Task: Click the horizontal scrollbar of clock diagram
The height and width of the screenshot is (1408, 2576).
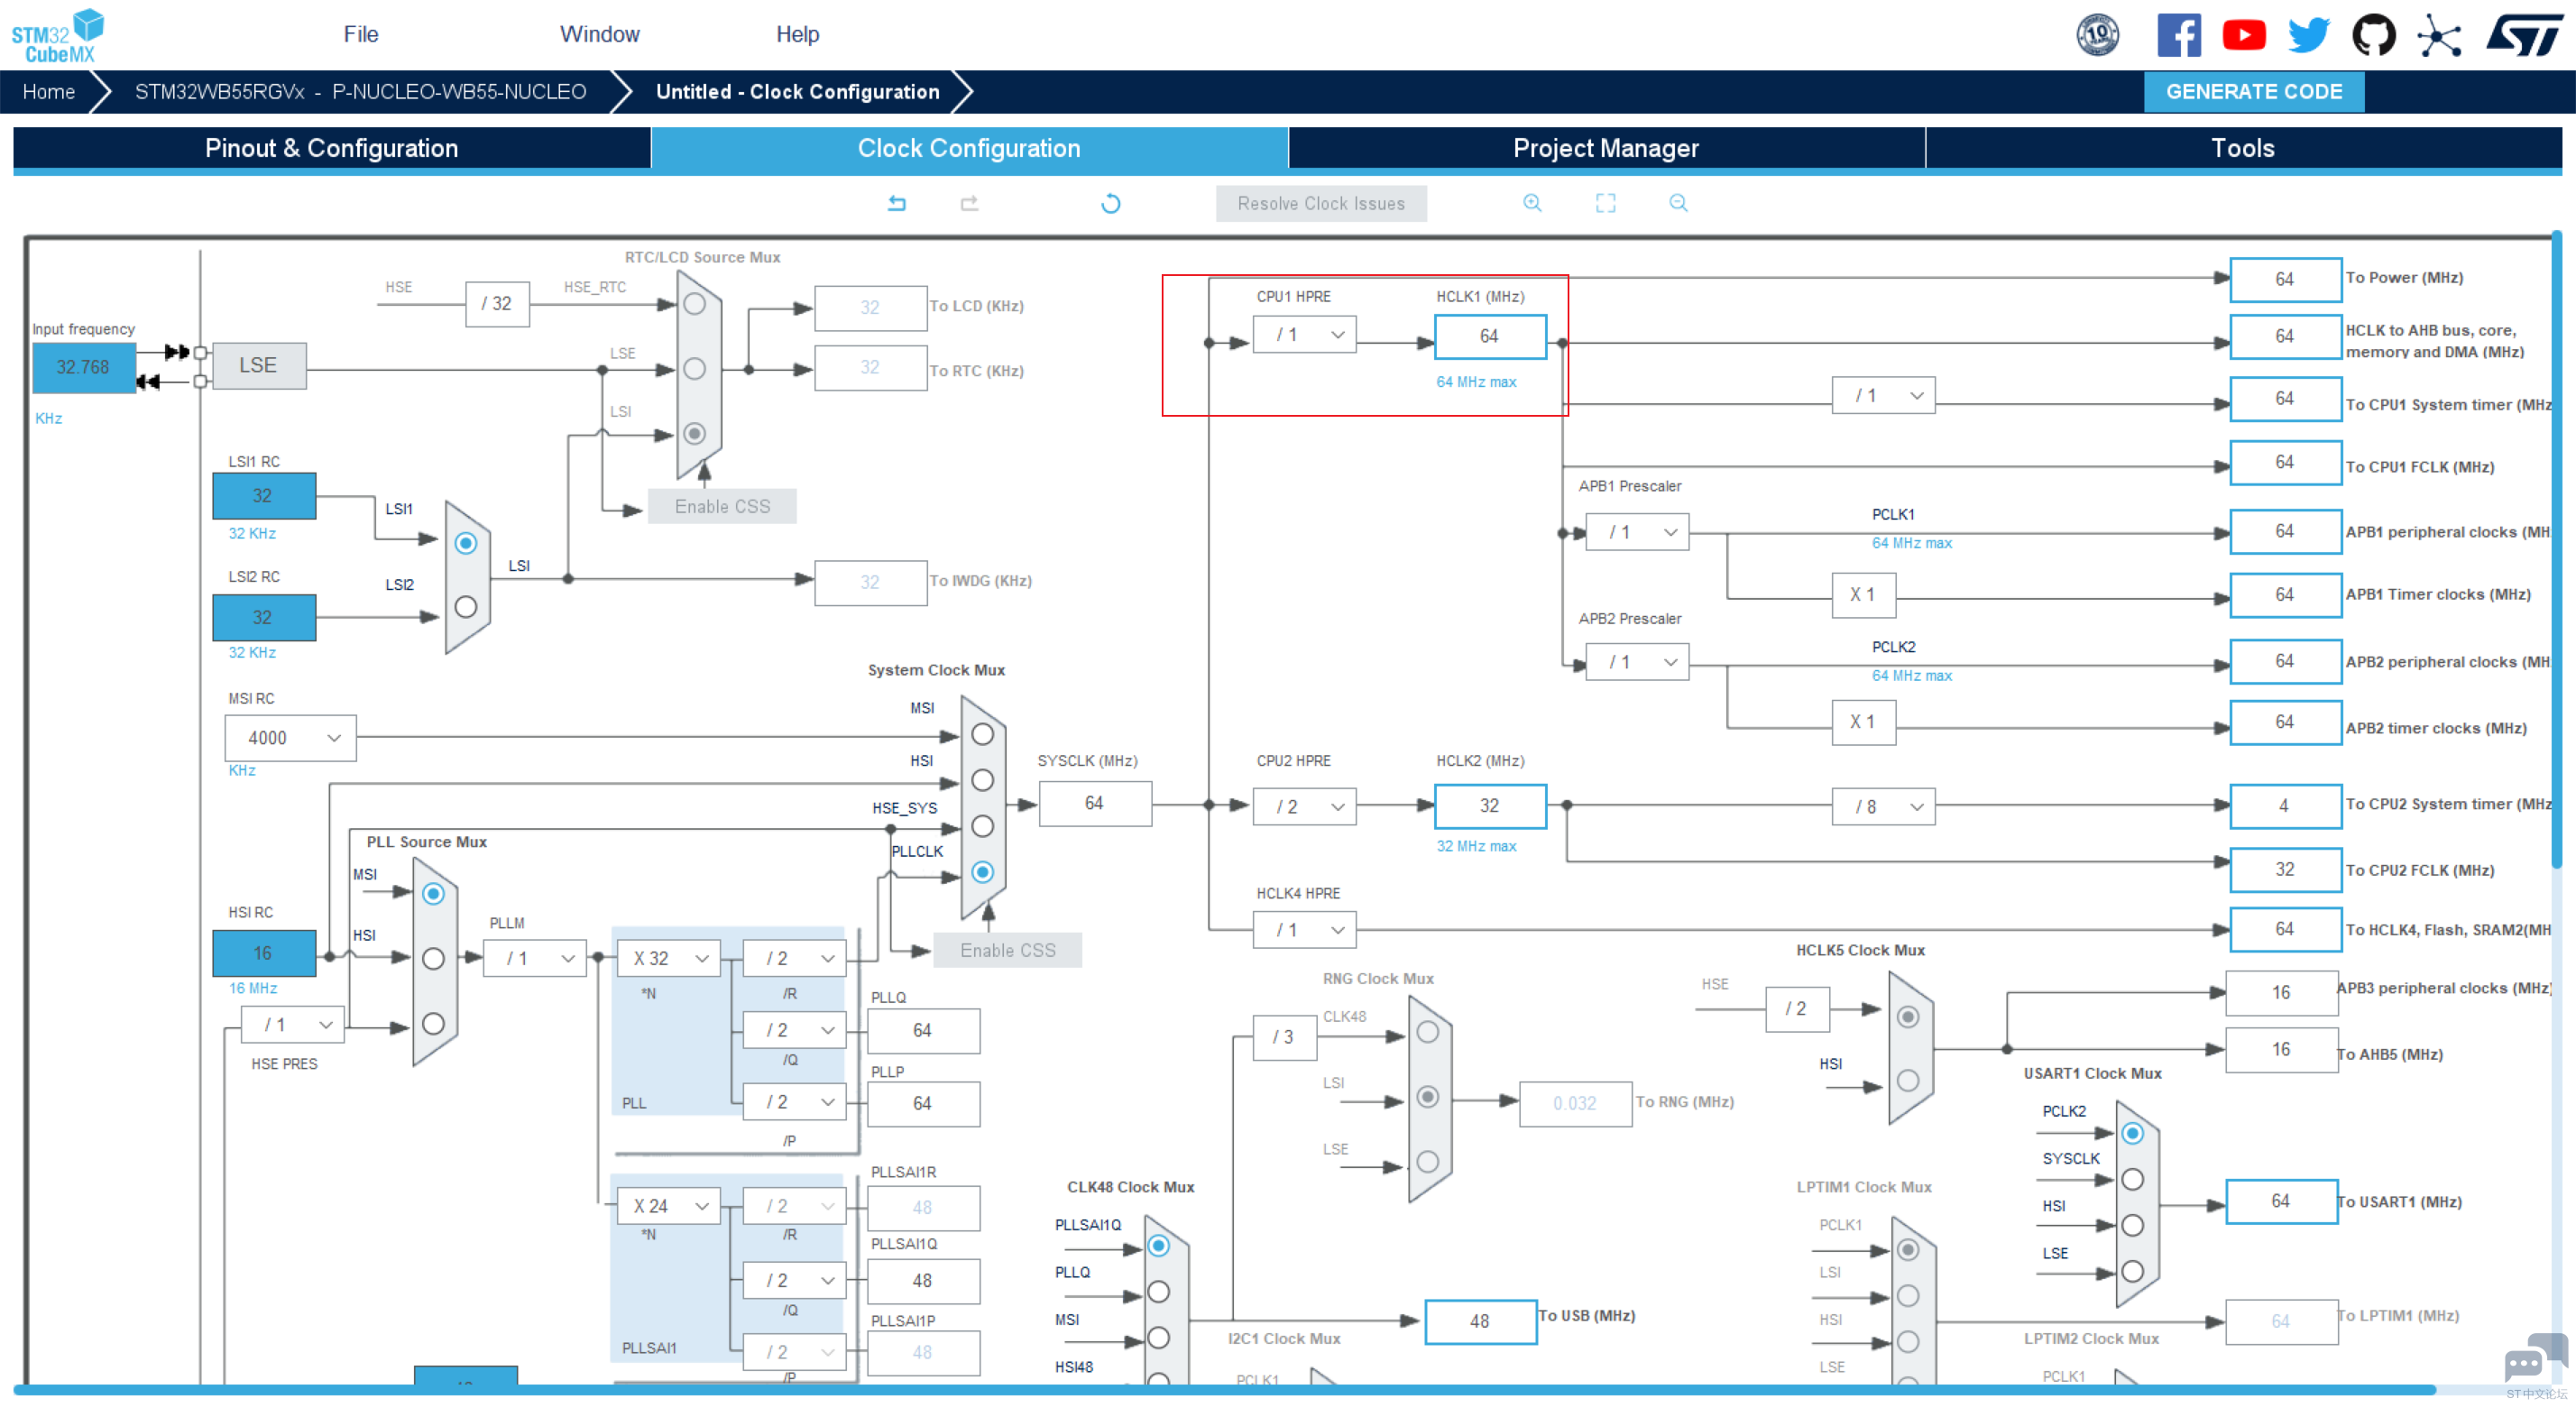Action: 1224,1389
